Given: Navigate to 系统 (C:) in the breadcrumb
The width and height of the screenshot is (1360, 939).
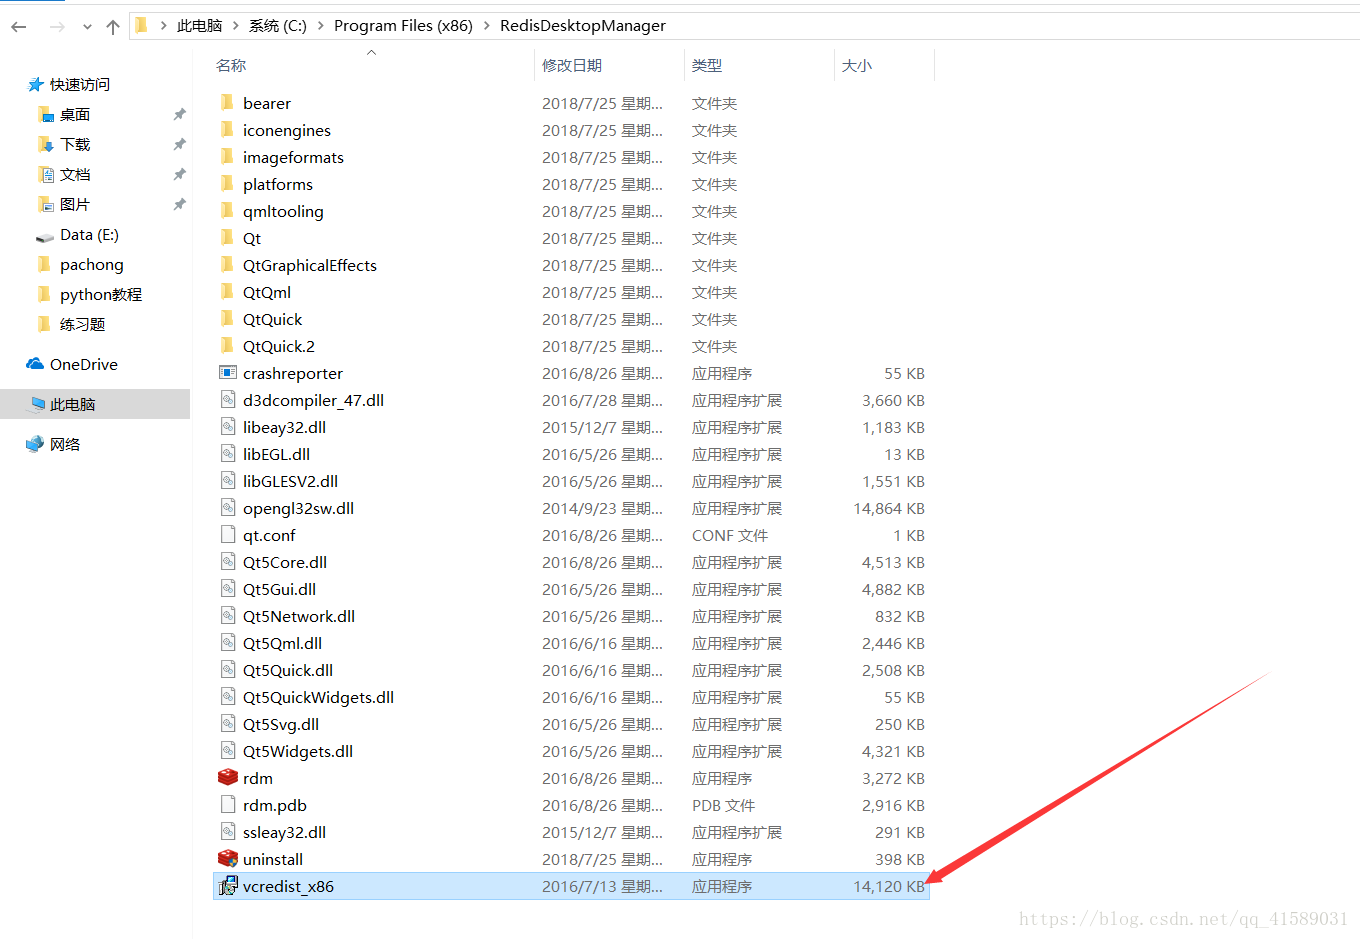Looking at the screenshot, I should [x=278, y=26].
